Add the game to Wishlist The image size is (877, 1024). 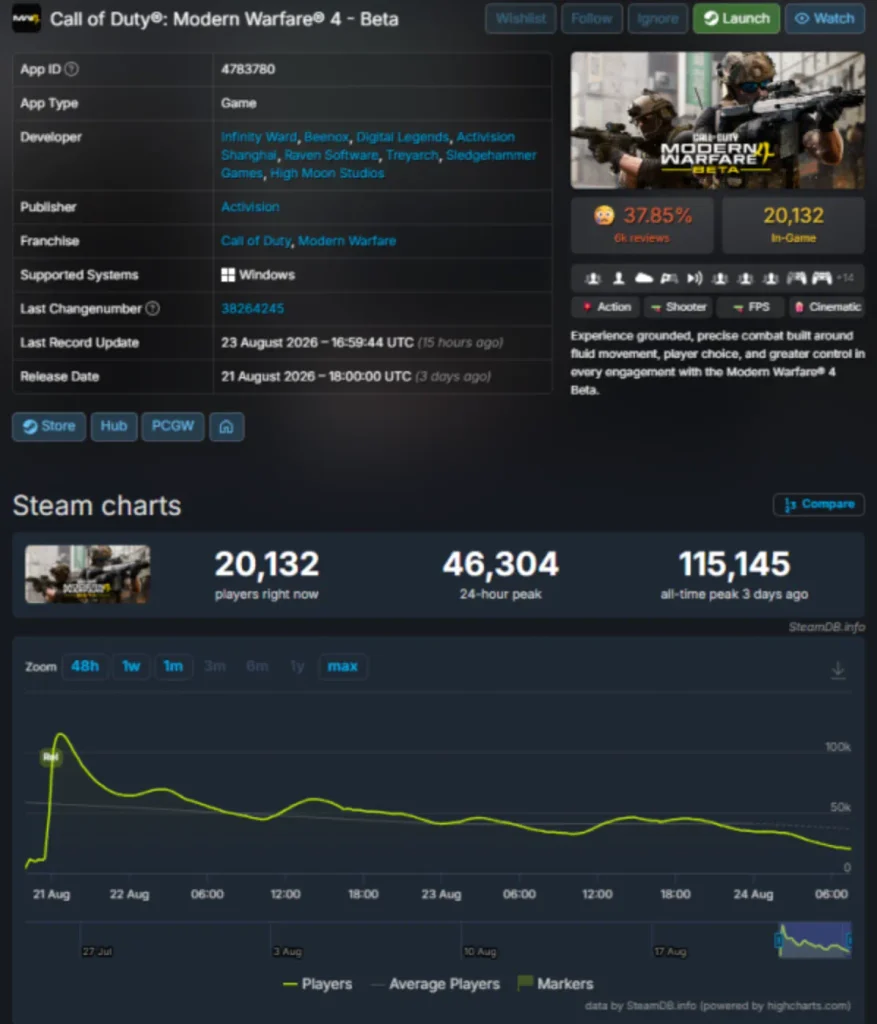(x=520, y=18)
